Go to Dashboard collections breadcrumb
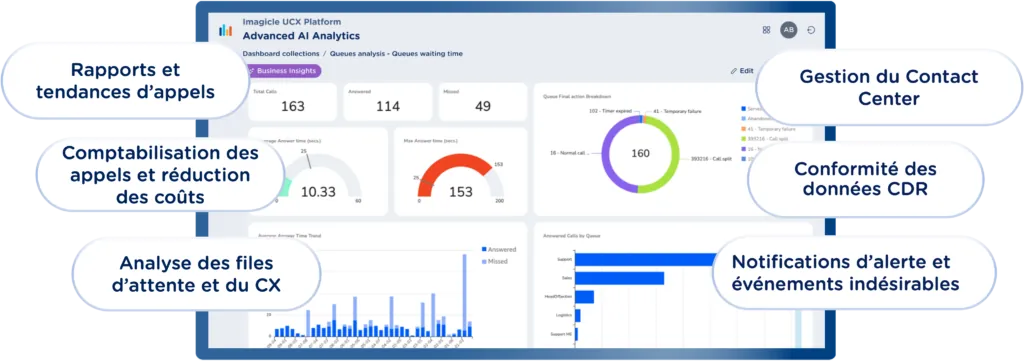Image resolution: width=1024 pixels, height=361 pixels. pyautogui.click(x=281, y=54)
